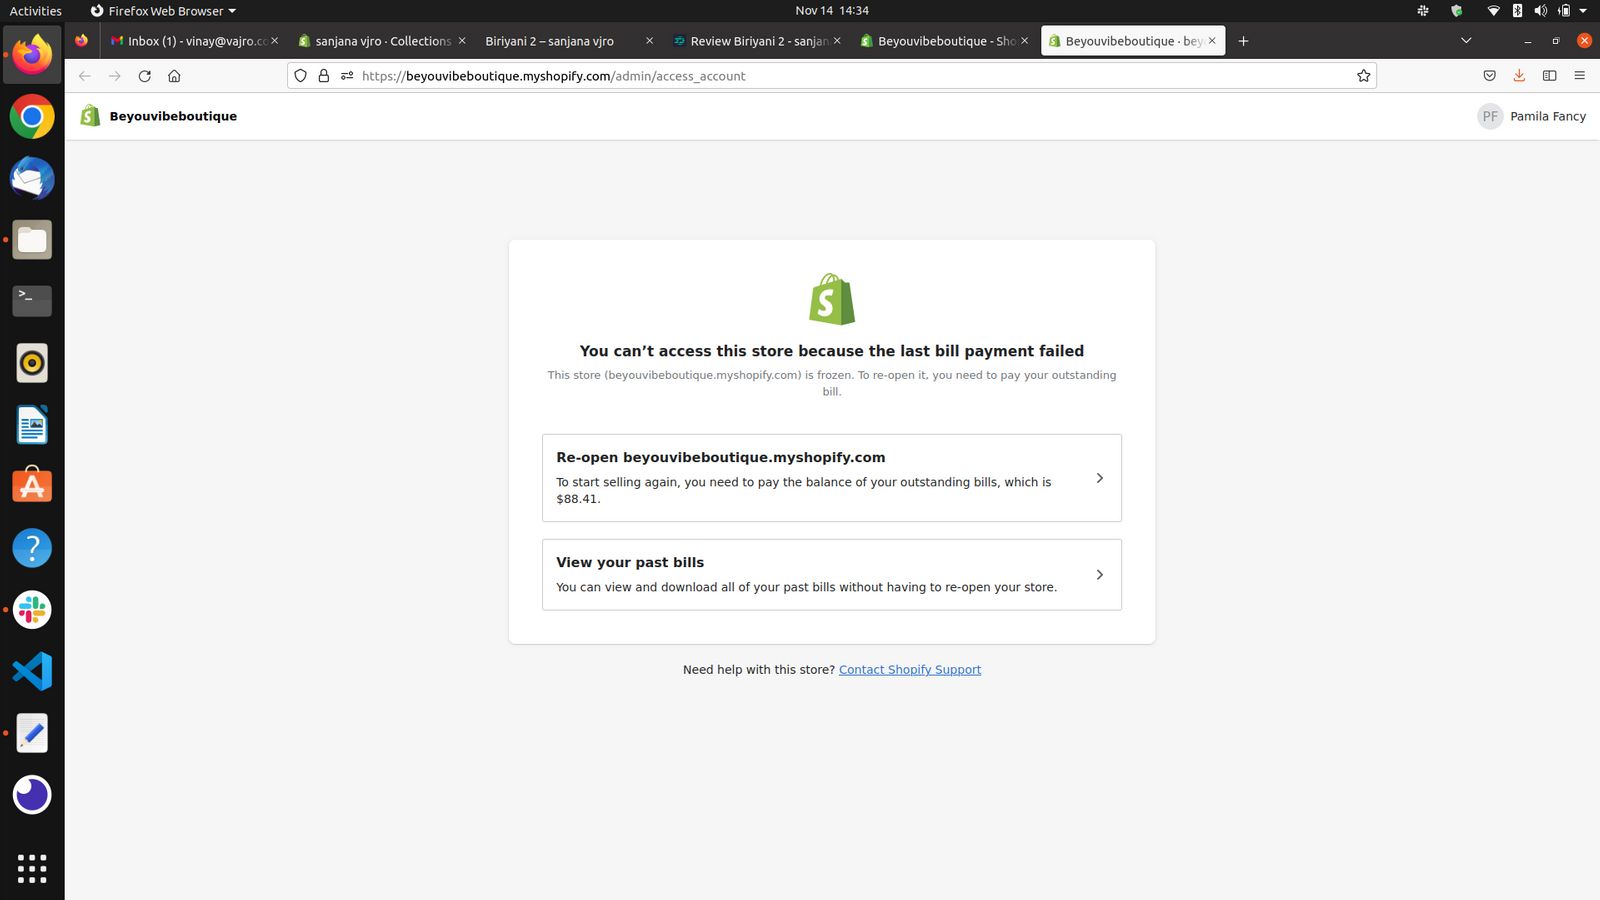Open Firefox application hamburger menu
This screenshot has width=1600, height=900.
[1579, 76]
